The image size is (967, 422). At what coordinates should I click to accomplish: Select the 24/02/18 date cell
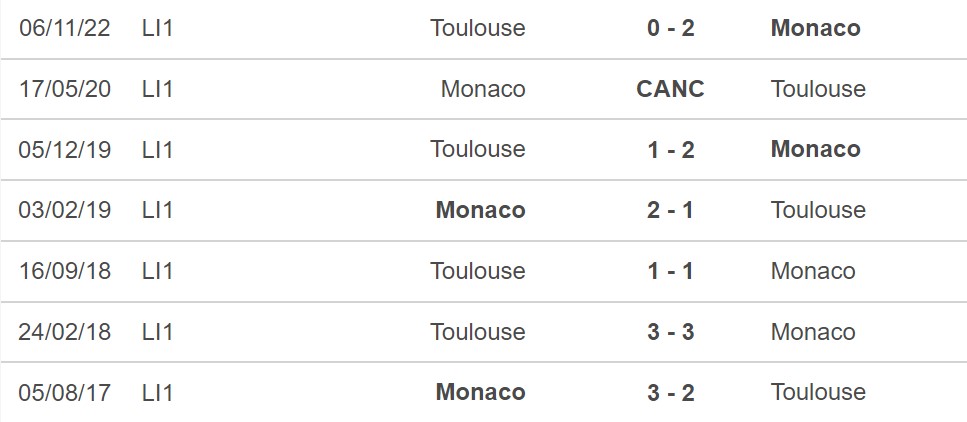coord(65,332)
